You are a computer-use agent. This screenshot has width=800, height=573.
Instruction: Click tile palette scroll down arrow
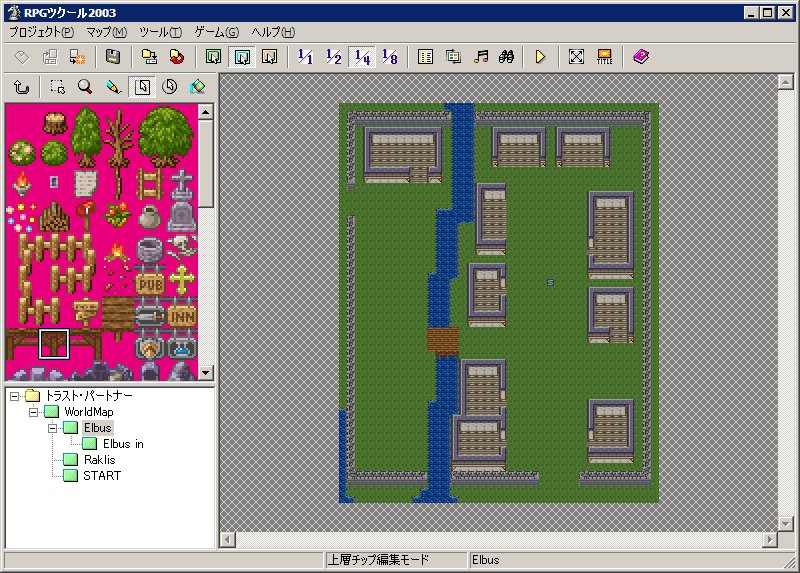206,372
